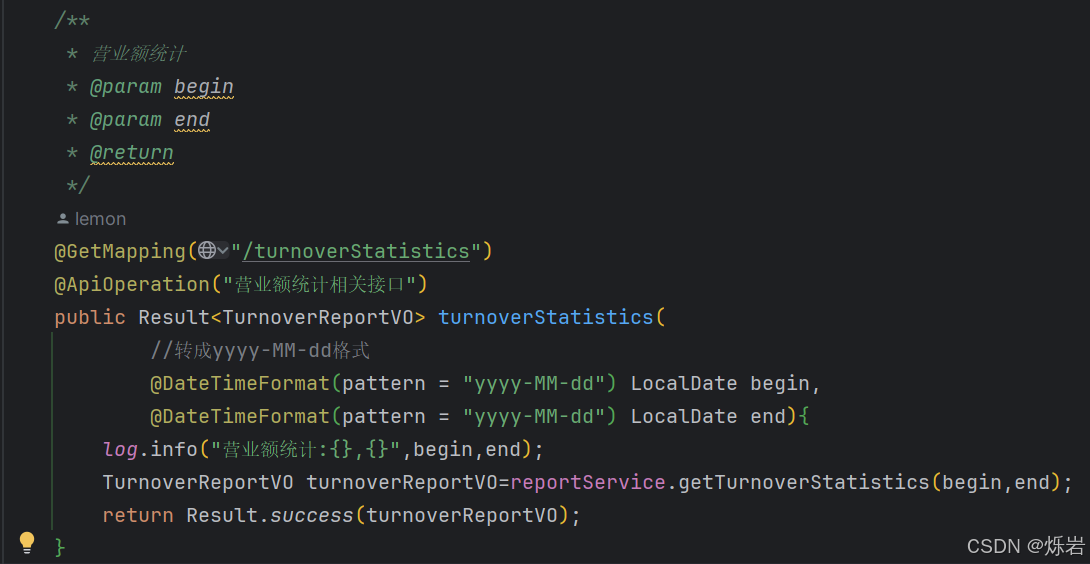The height and width of the screenshot is (564, 1090).
Task: Click the turnoverReportVO local variable declaration
Action: (402, 482)
